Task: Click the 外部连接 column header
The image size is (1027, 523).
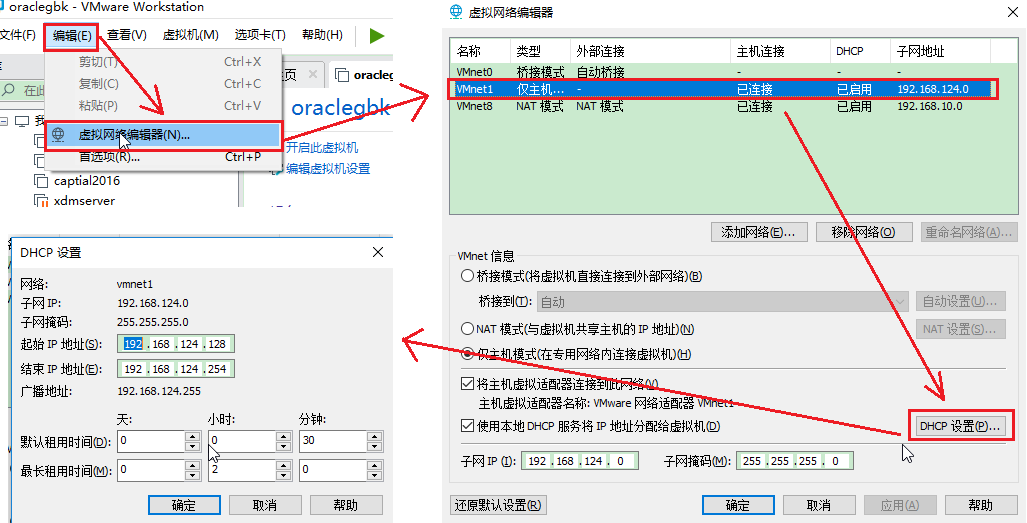Action: click(650, 51)
